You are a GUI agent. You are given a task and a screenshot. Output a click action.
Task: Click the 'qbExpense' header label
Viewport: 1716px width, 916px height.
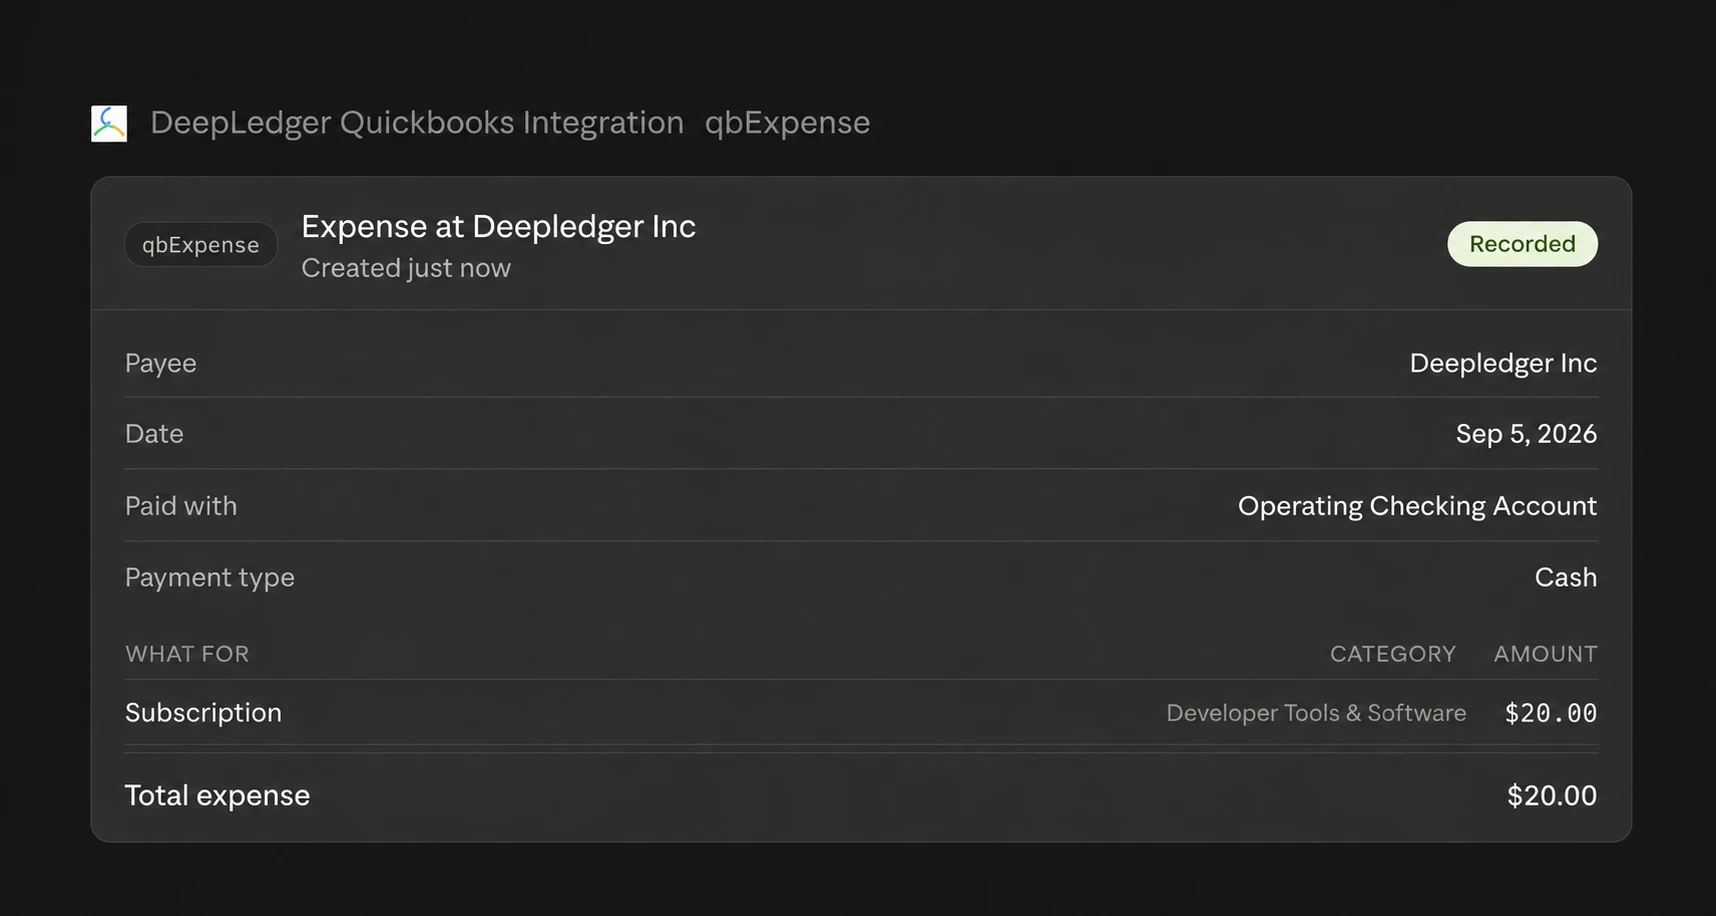pos(787,123)
